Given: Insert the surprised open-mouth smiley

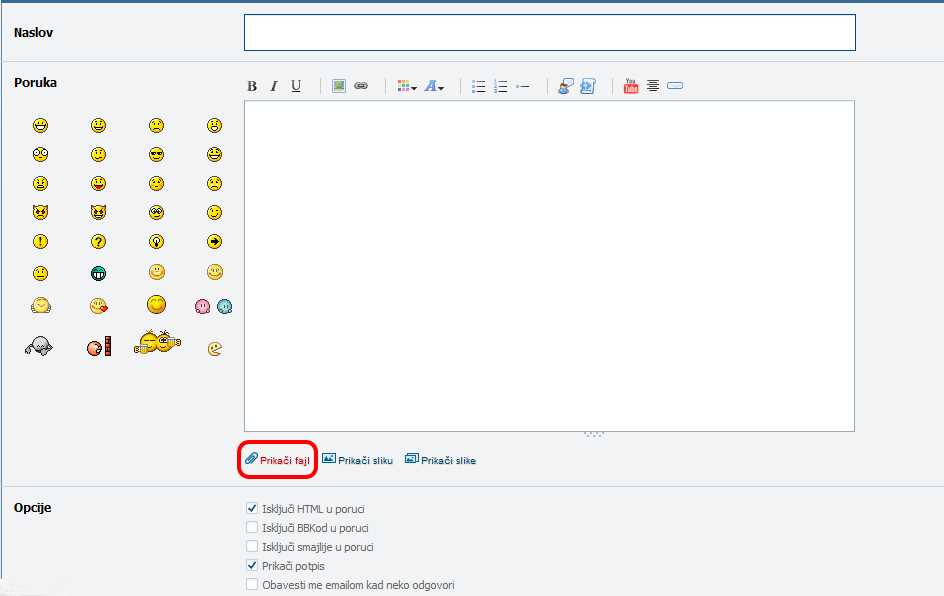Looking at the screenshot, I should point(214,125).
